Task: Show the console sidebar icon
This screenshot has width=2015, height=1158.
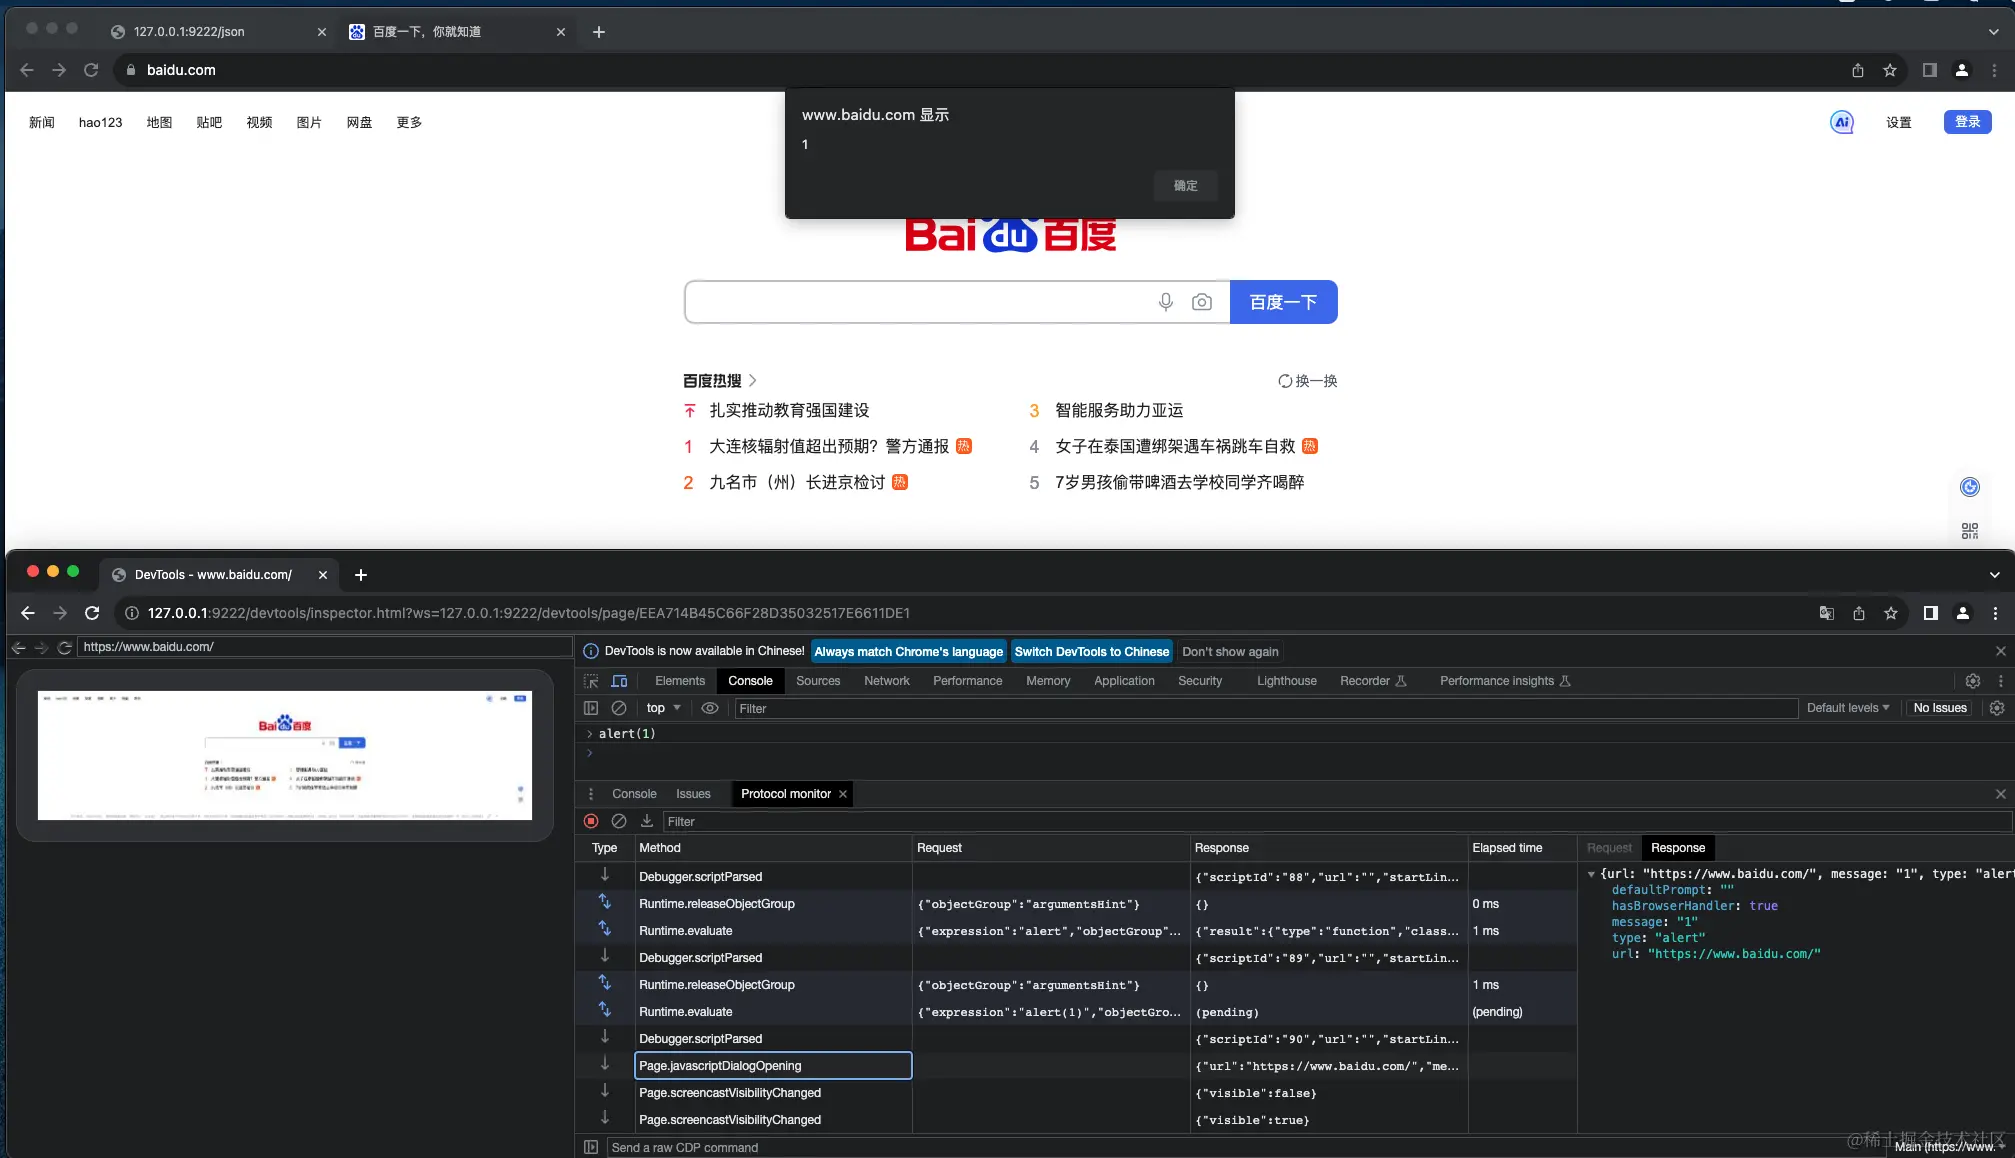Action: pos(591,708)
